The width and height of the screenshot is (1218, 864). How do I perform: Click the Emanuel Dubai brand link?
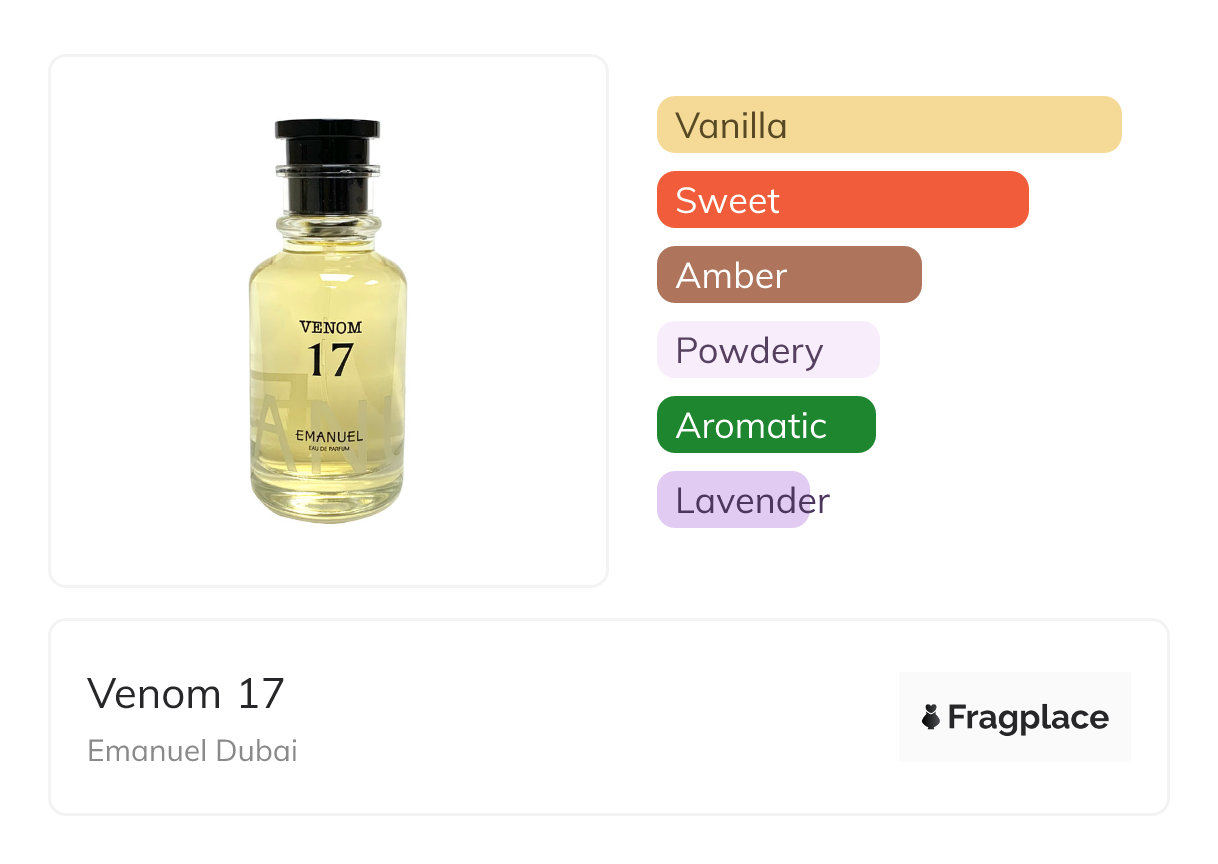193,751
